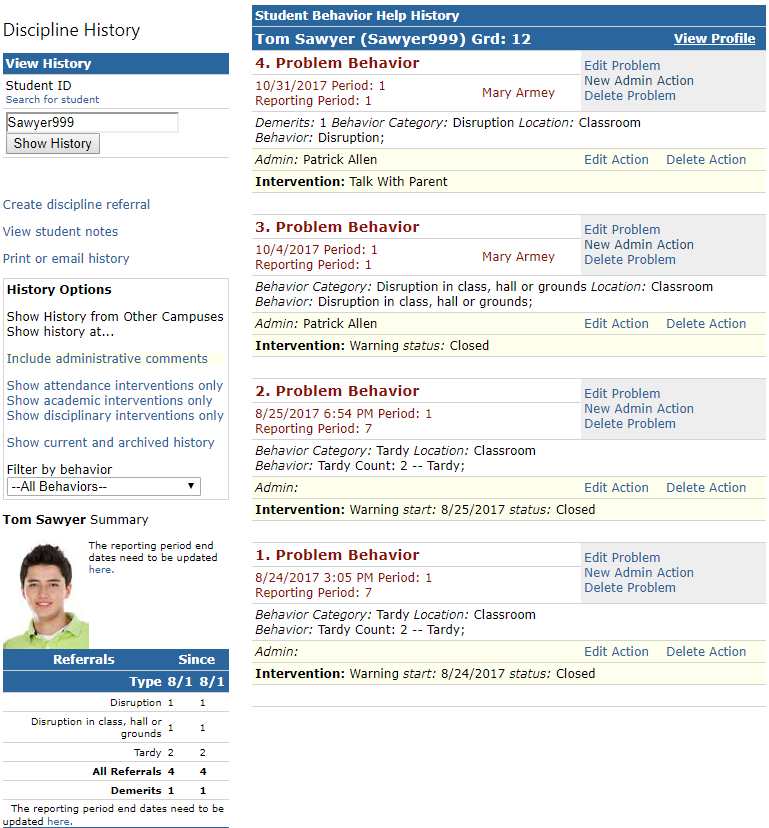Image resolution: width=769 pixels, height=828 pixels.
Task: Click 'here' link beside student photo
Action: 101,570
